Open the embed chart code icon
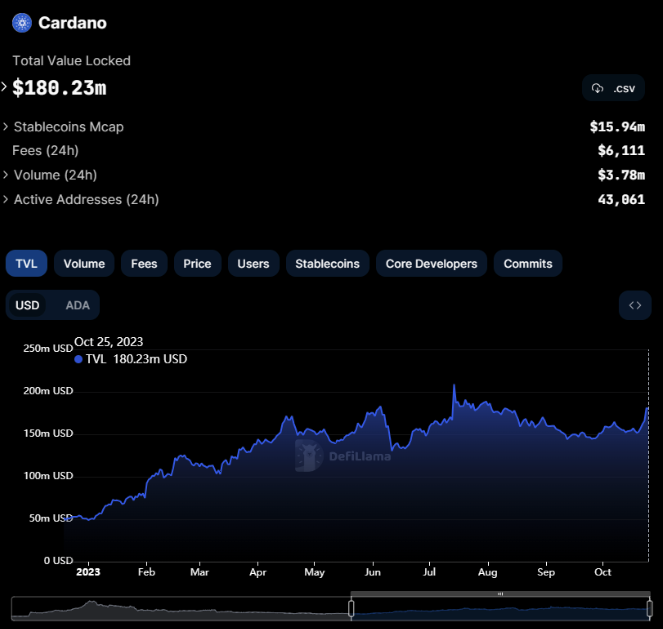This screenshot has width=663, height=629. pos(635,305)
